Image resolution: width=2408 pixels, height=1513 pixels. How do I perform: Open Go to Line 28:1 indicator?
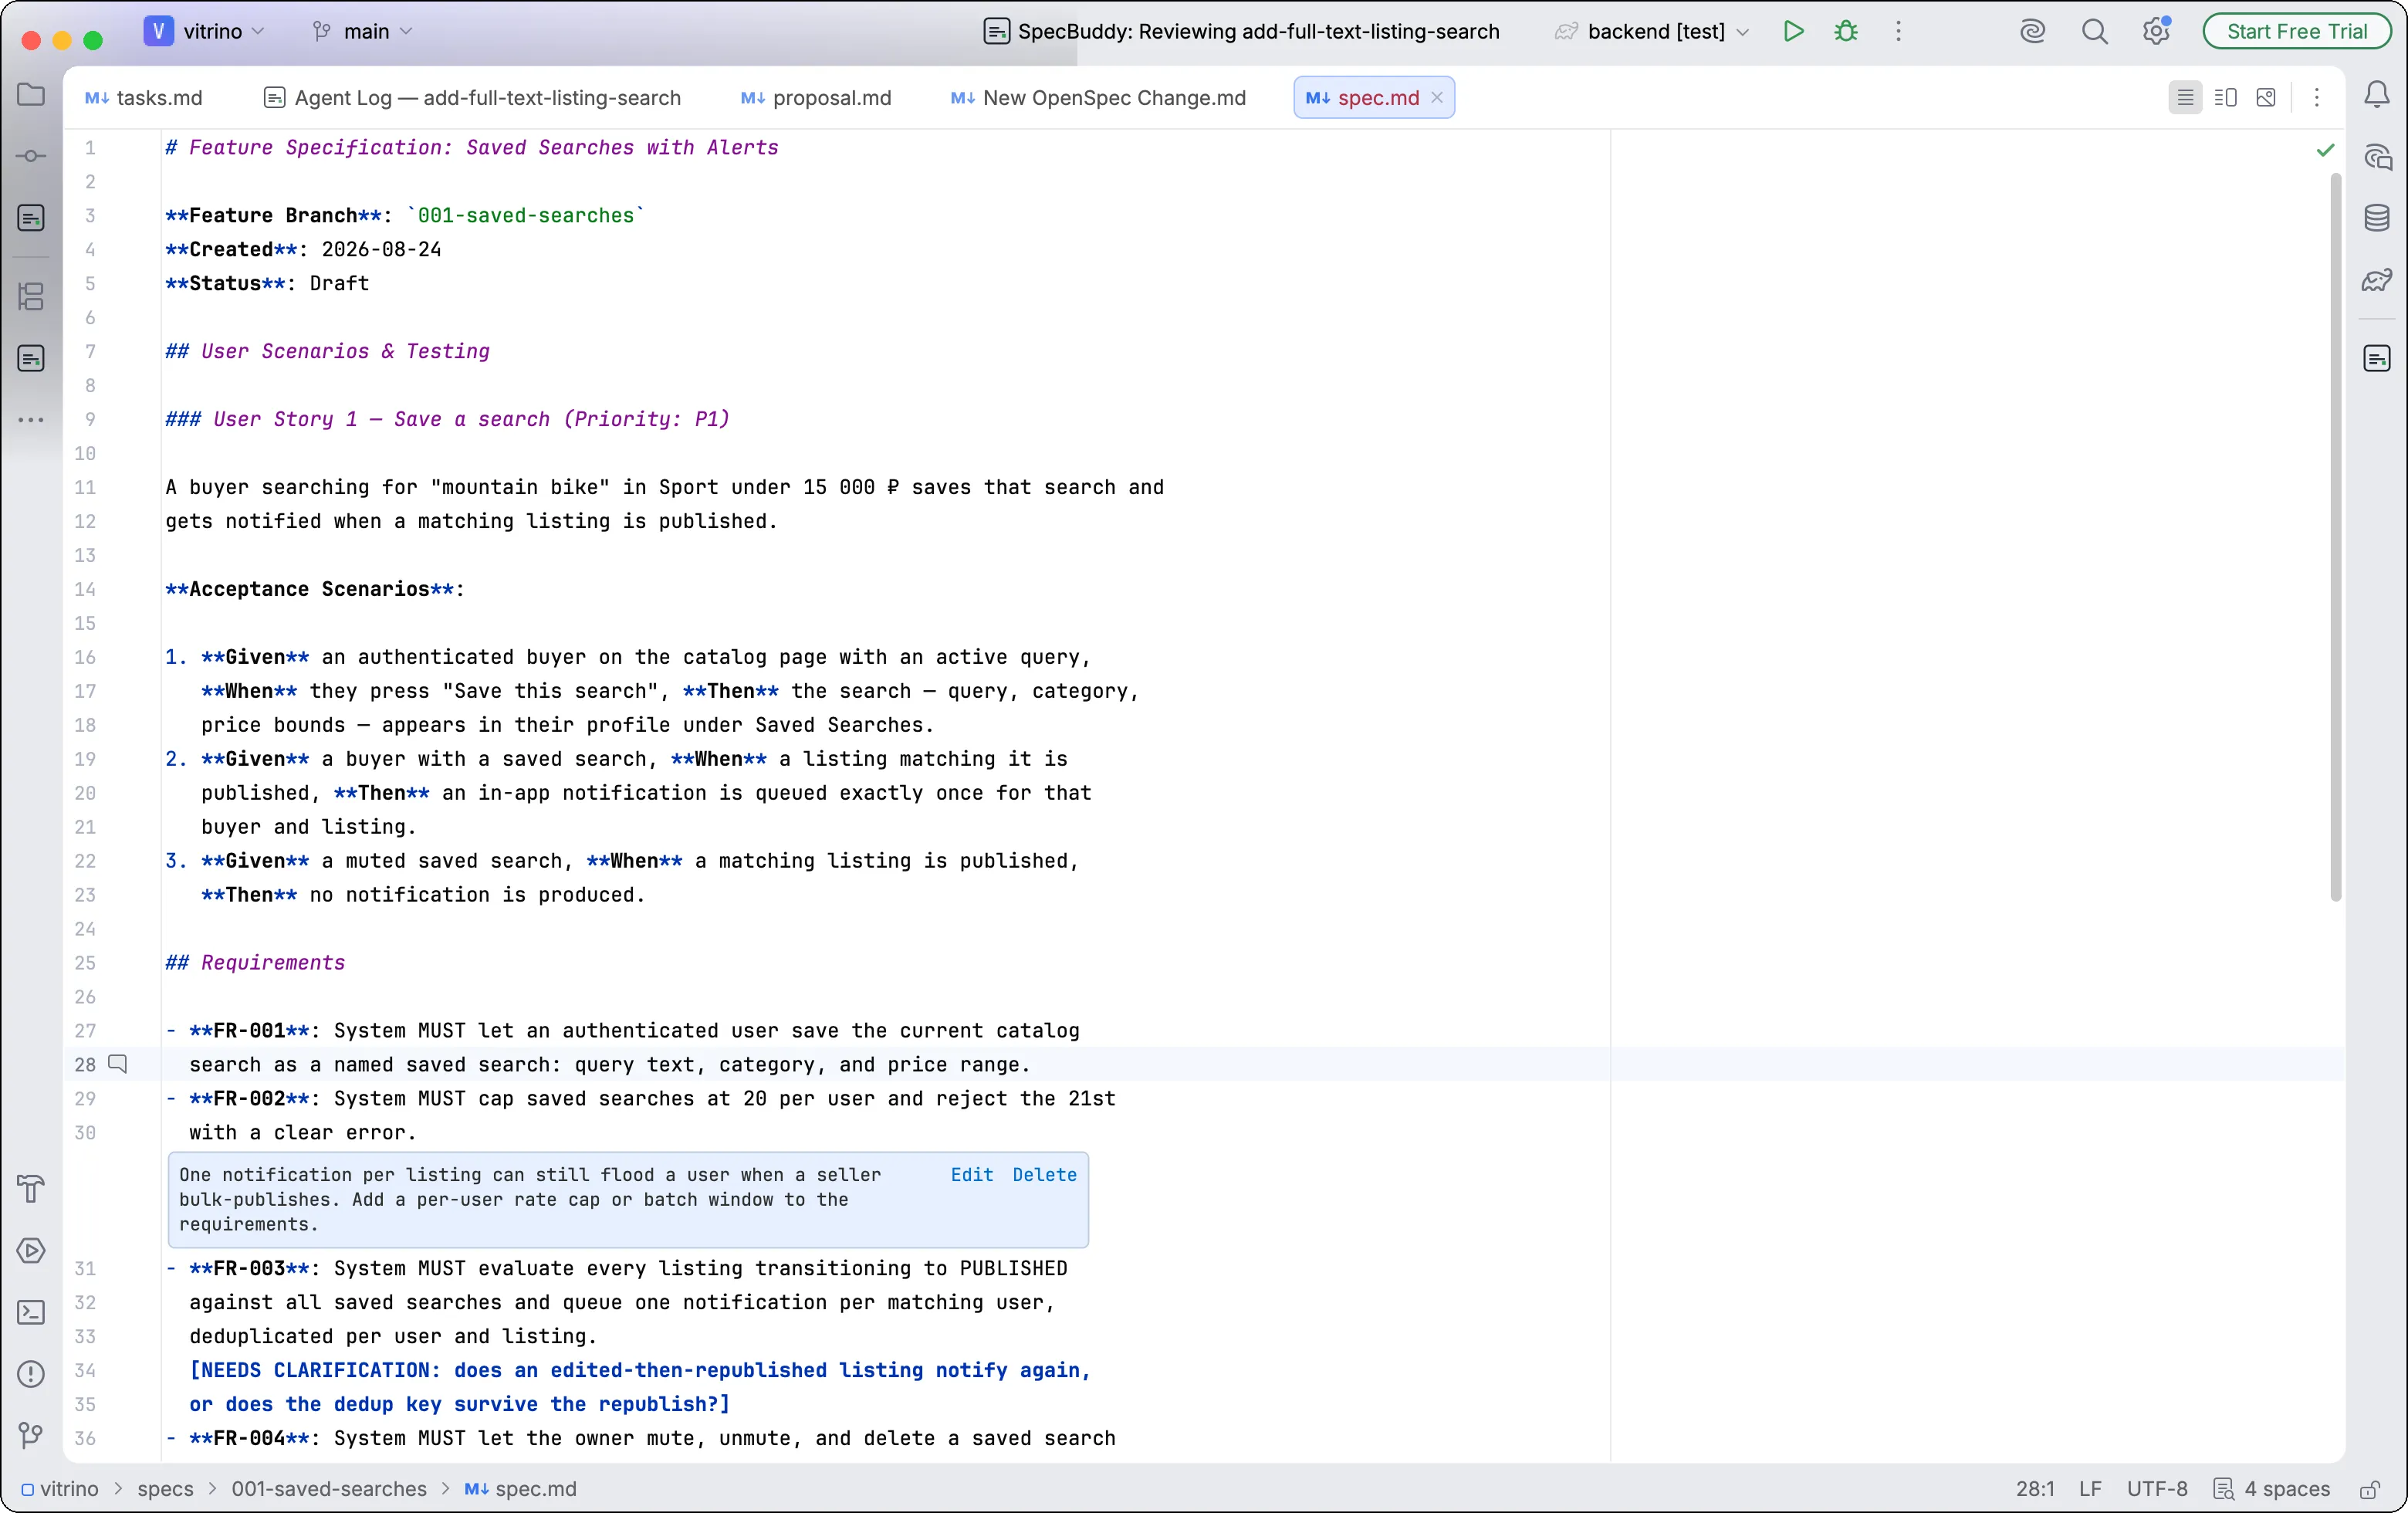2035,1489
